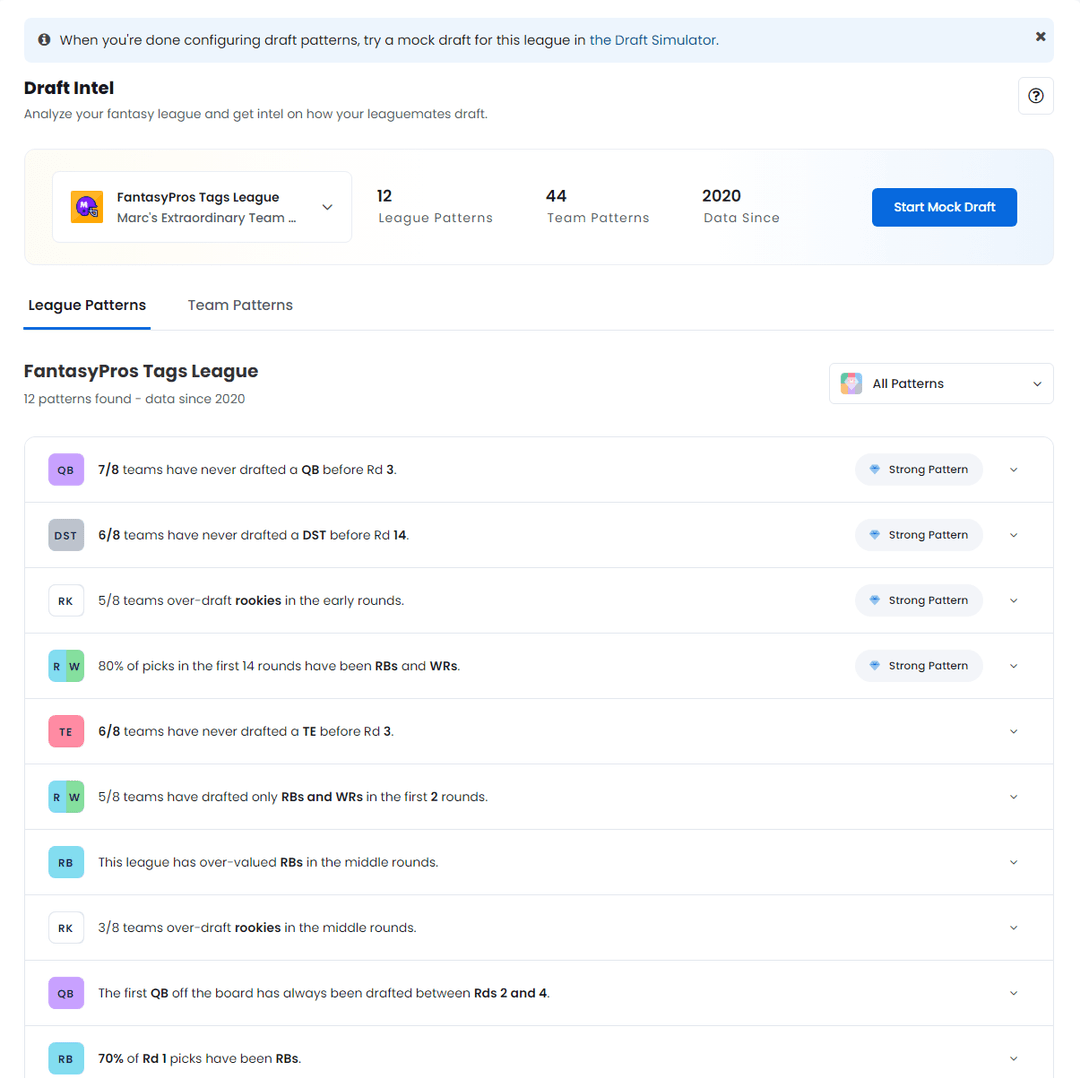Screen dimensions: 1080x1078
Task: Click the 2020 Data Since stat
Action: coord(740,207)
